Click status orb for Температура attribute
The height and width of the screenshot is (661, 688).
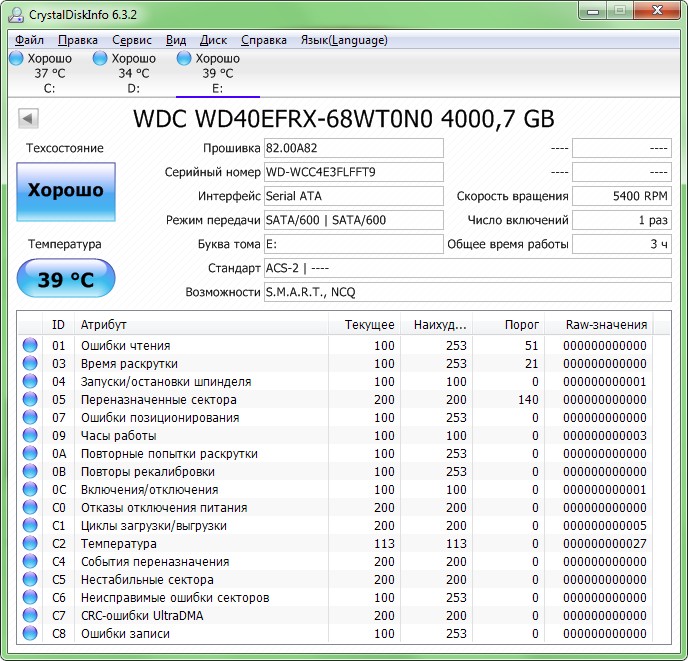pos(30,543)
